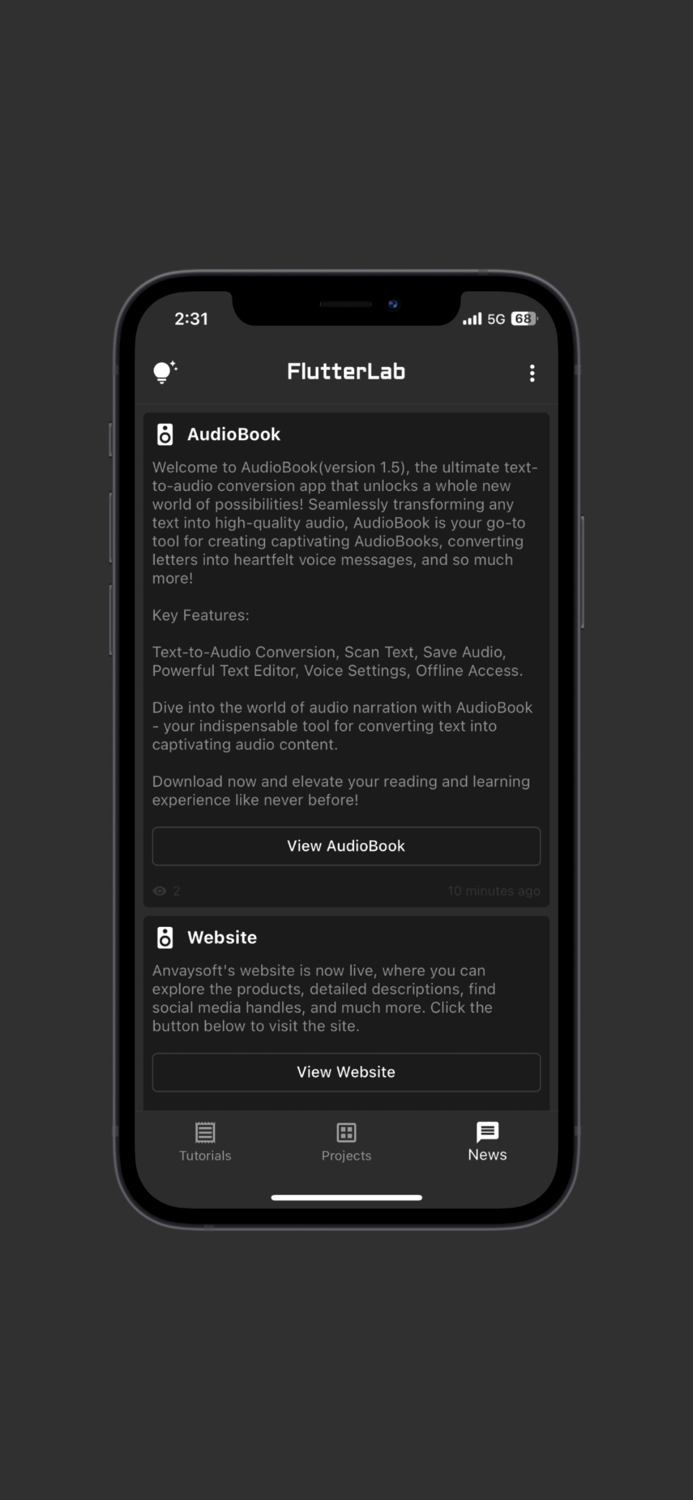This screenshot has width=693, height=1500.
Task: Click the speaker icon beside AudioBook
Action: tap(165, 434)
